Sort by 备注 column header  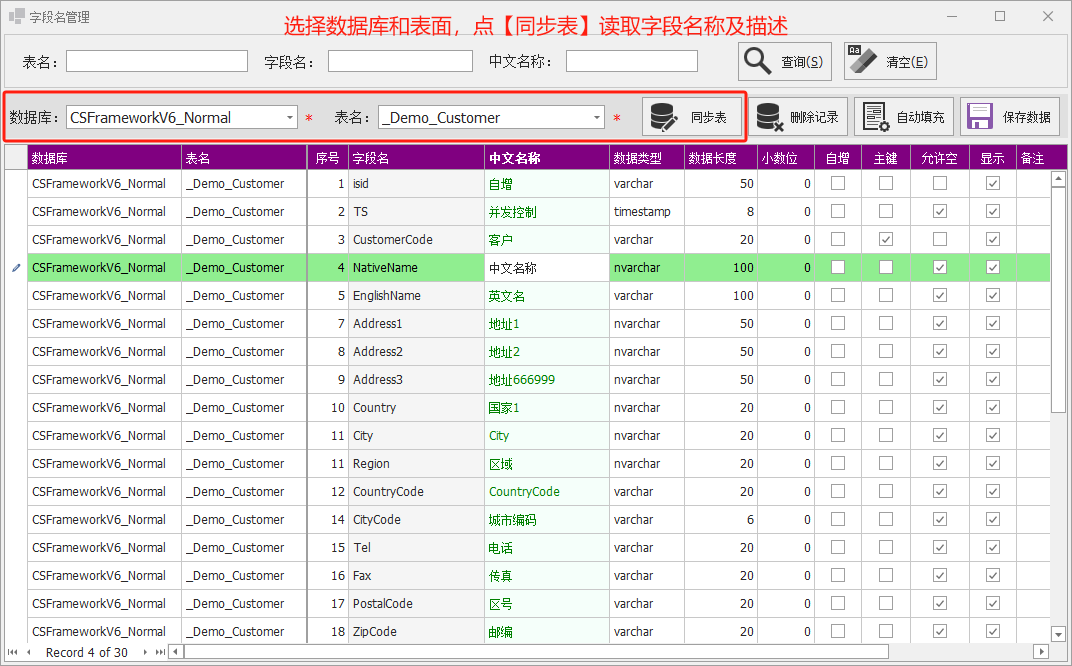click(1041, 158)
